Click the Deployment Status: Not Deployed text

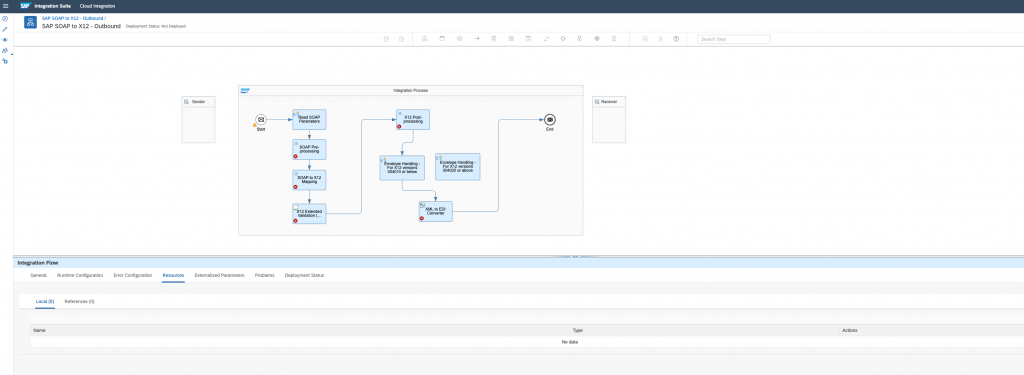tap(155, 27)
